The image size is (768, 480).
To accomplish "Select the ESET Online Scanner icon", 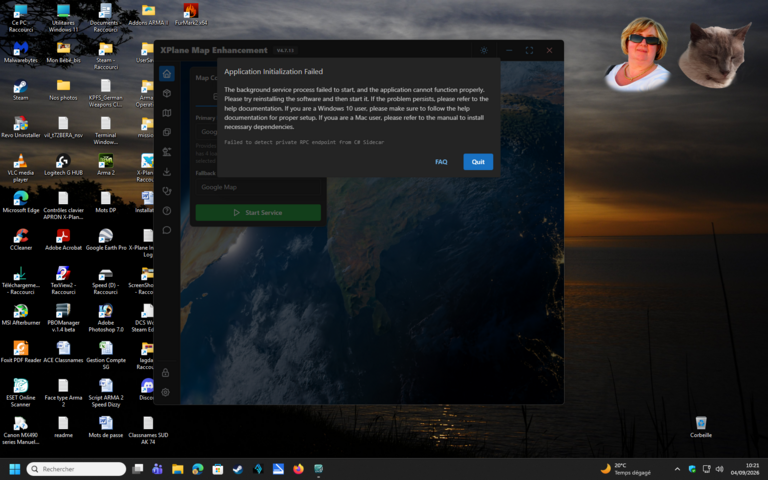I will [21, 393].
